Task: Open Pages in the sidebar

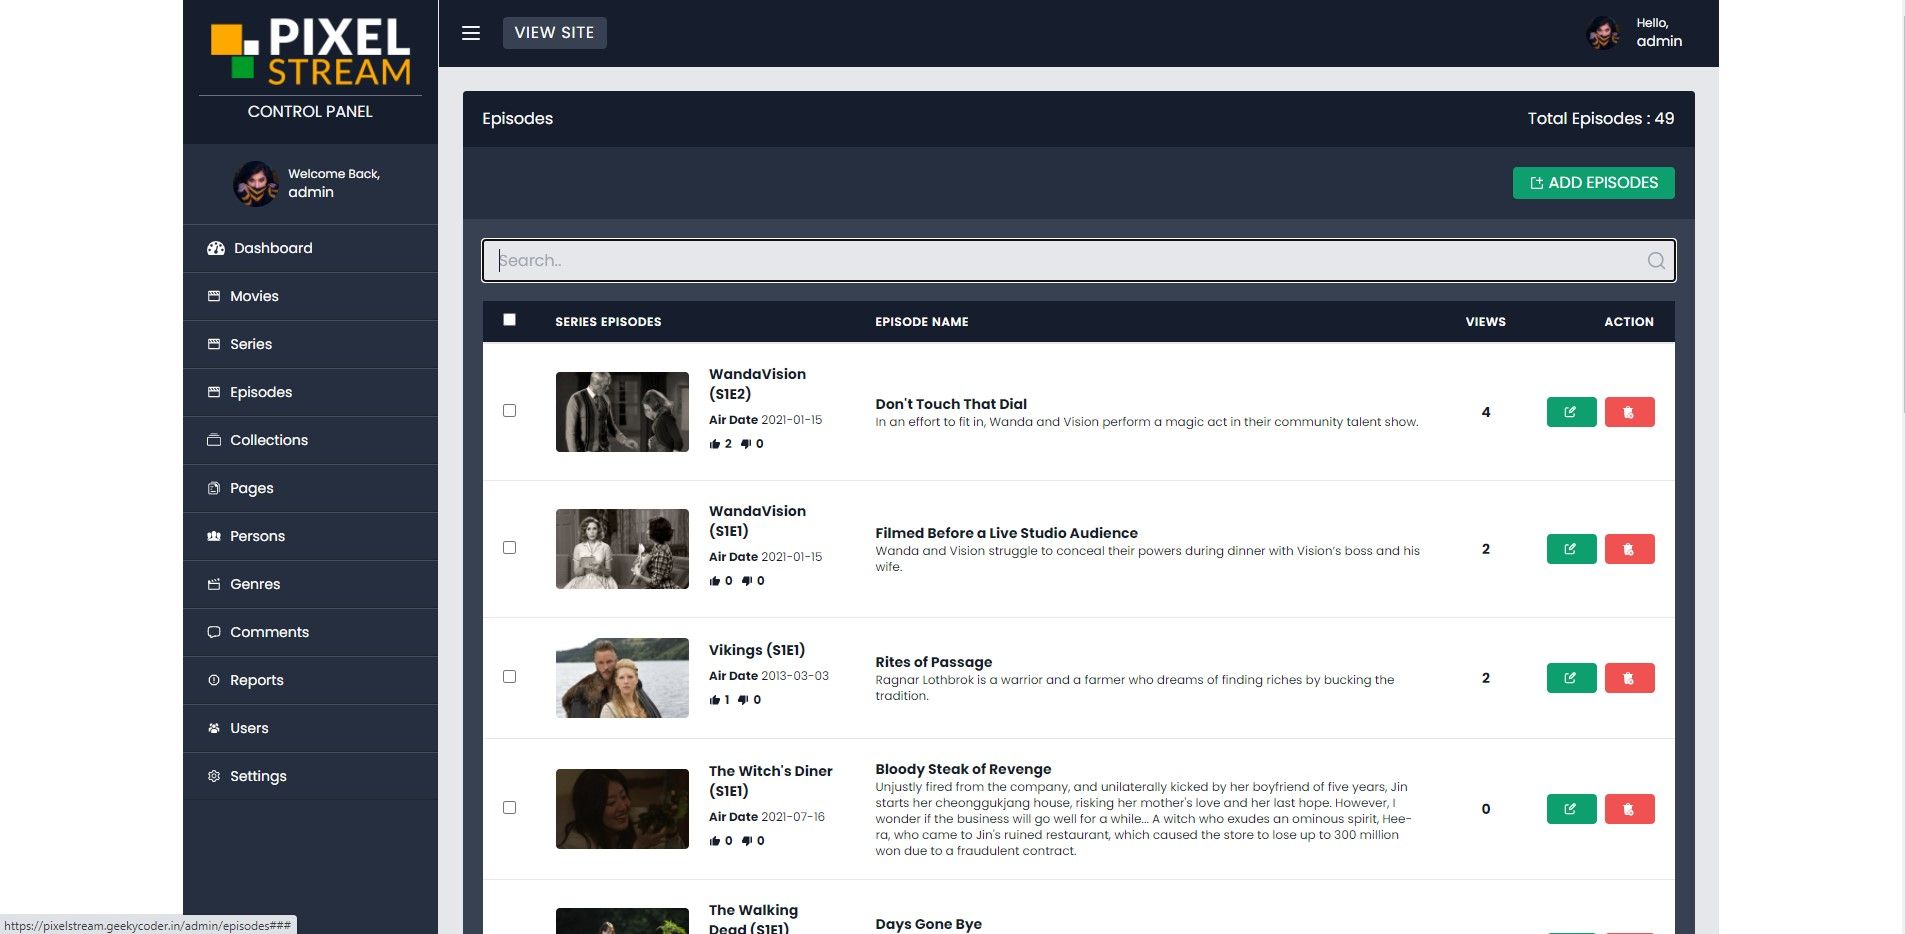Action: [x=310, y=488]
